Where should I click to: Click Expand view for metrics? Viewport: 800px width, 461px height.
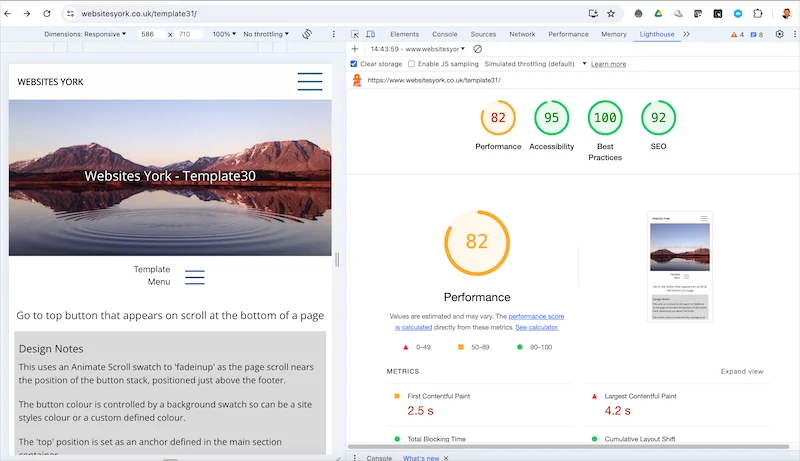point(742,371)
